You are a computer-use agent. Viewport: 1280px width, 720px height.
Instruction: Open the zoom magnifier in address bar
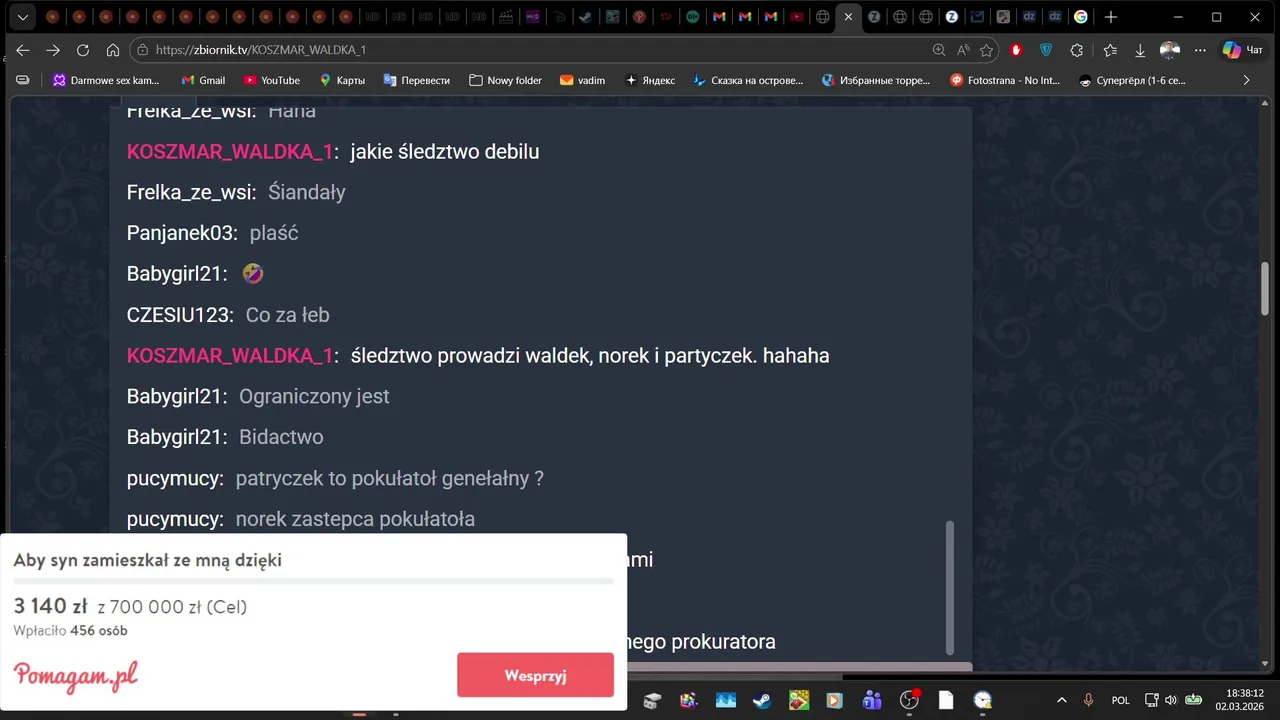click(x=939, y=50)
